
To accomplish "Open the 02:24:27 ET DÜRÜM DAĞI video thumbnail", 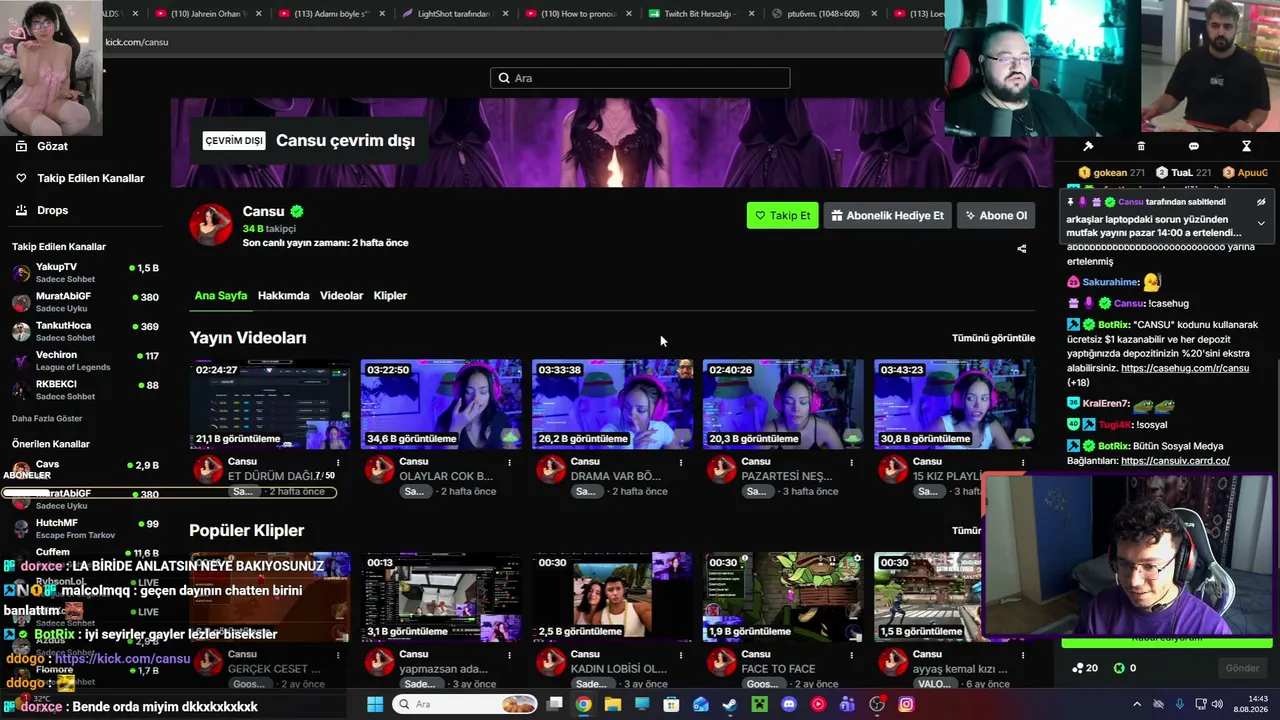I will click(270, 405).
